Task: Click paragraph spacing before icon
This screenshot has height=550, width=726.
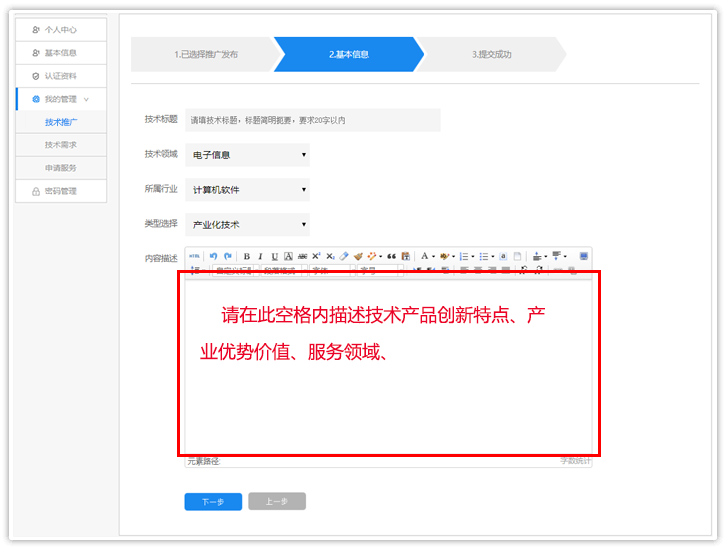Action: click(537, 256)
